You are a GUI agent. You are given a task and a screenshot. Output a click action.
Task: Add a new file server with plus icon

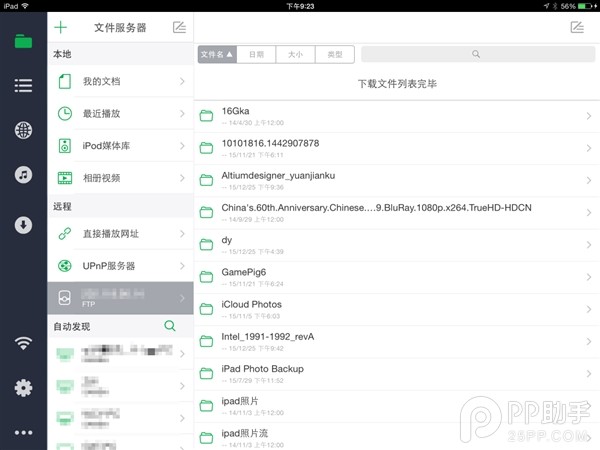click(60, 27)
